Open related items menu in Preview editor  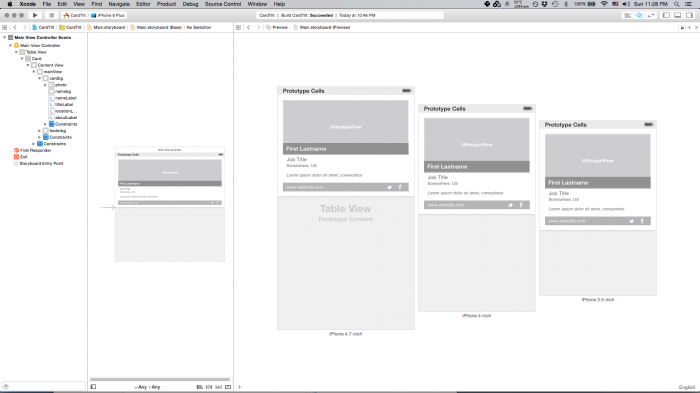point(238,27)
